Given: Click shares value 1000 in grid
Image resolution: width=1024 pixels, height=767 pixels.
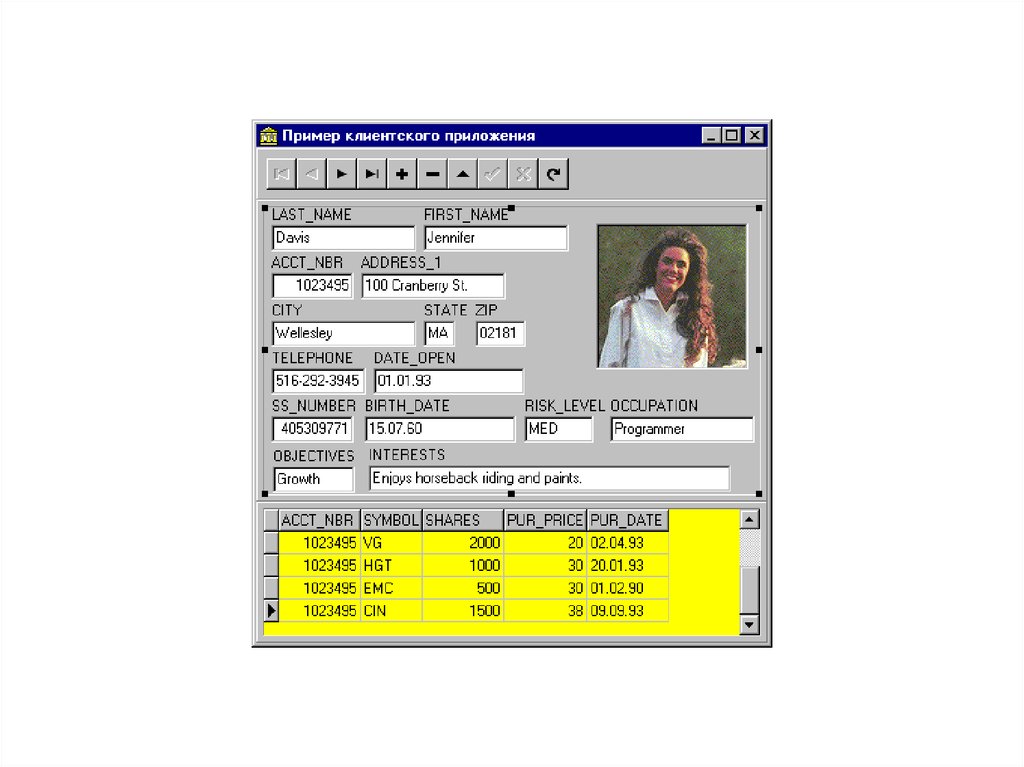Looking at the screenshot, I should click(463, 566).
